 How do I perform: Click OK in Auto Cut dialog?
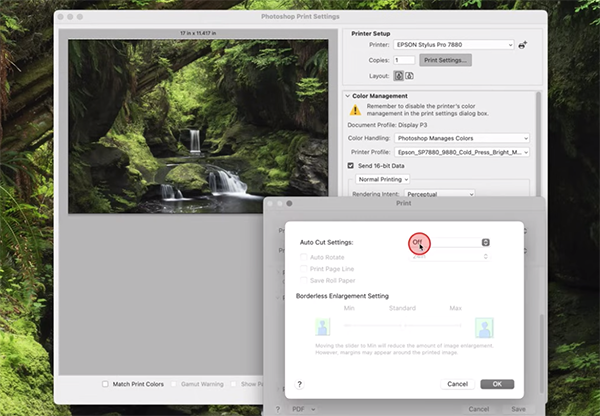click(x=497, y=384)
